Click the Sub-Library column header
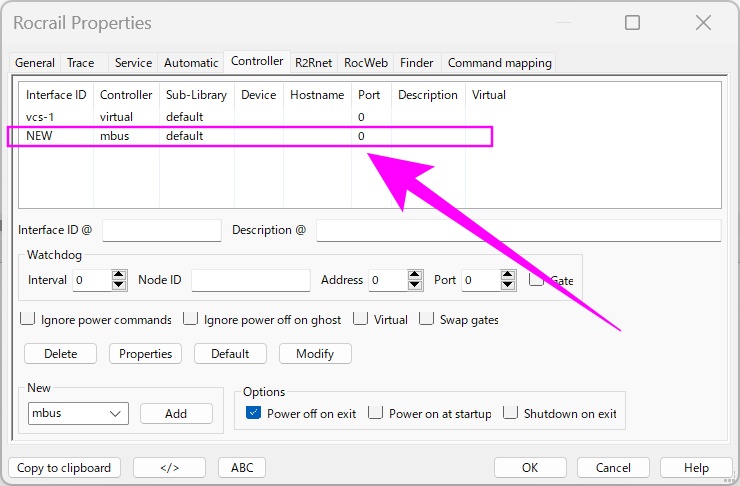740x486 pixels. pos(196,95)
